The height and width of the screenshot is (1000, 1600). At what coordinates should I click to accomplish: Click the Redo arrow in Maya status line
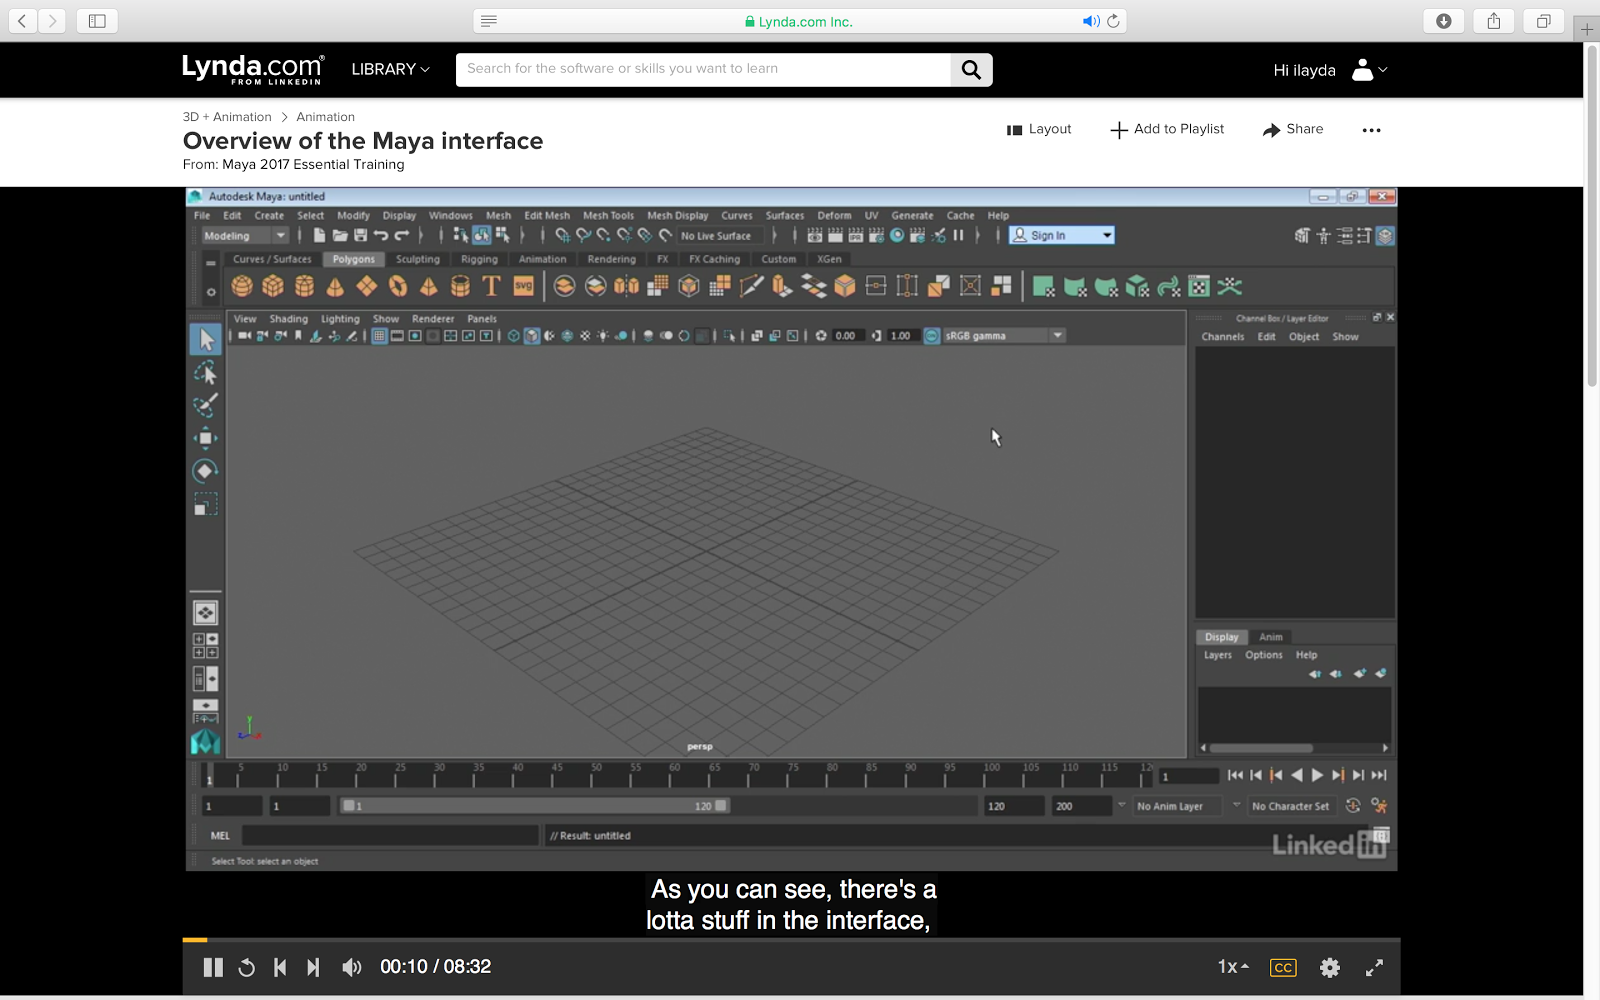click(x=401, y=235)
